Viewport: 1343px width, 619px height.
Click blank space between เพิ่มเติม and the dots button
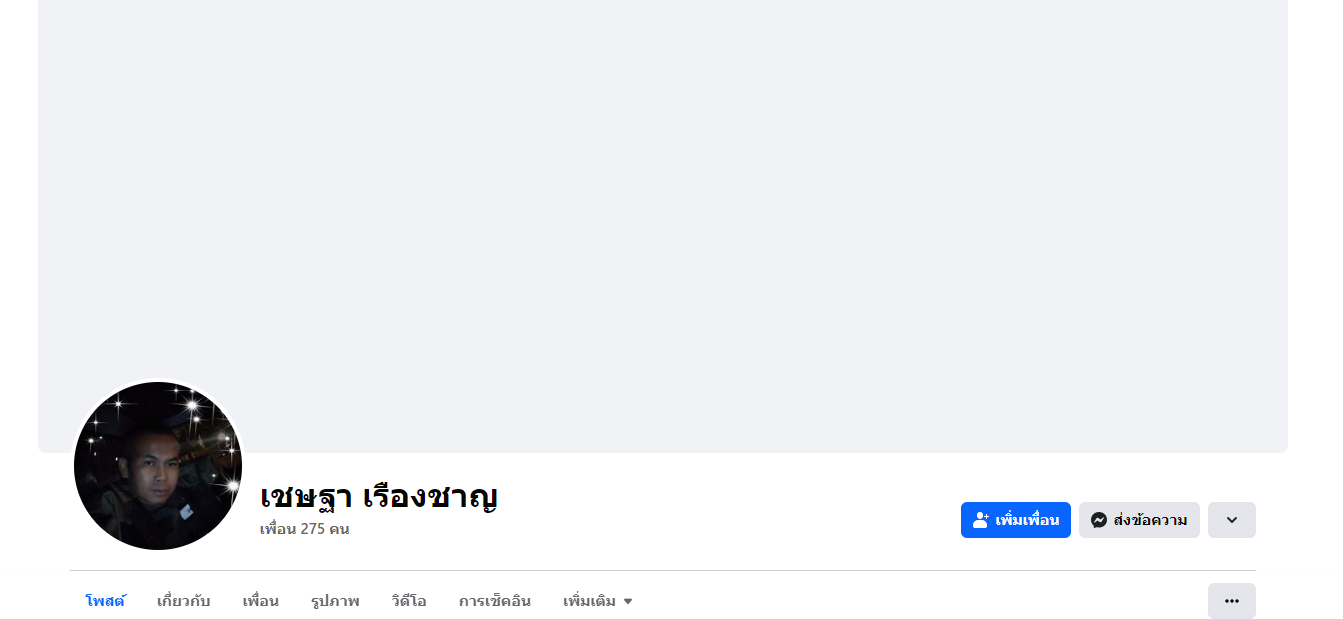(x=920, y=601)
